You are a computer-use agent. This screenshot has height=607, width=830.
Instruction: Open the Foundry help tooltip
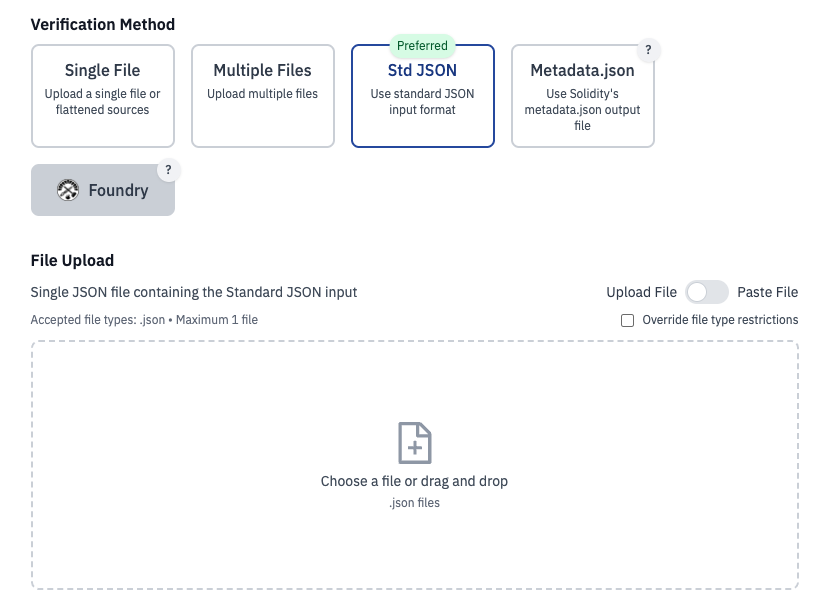click(x=168, y=170)
